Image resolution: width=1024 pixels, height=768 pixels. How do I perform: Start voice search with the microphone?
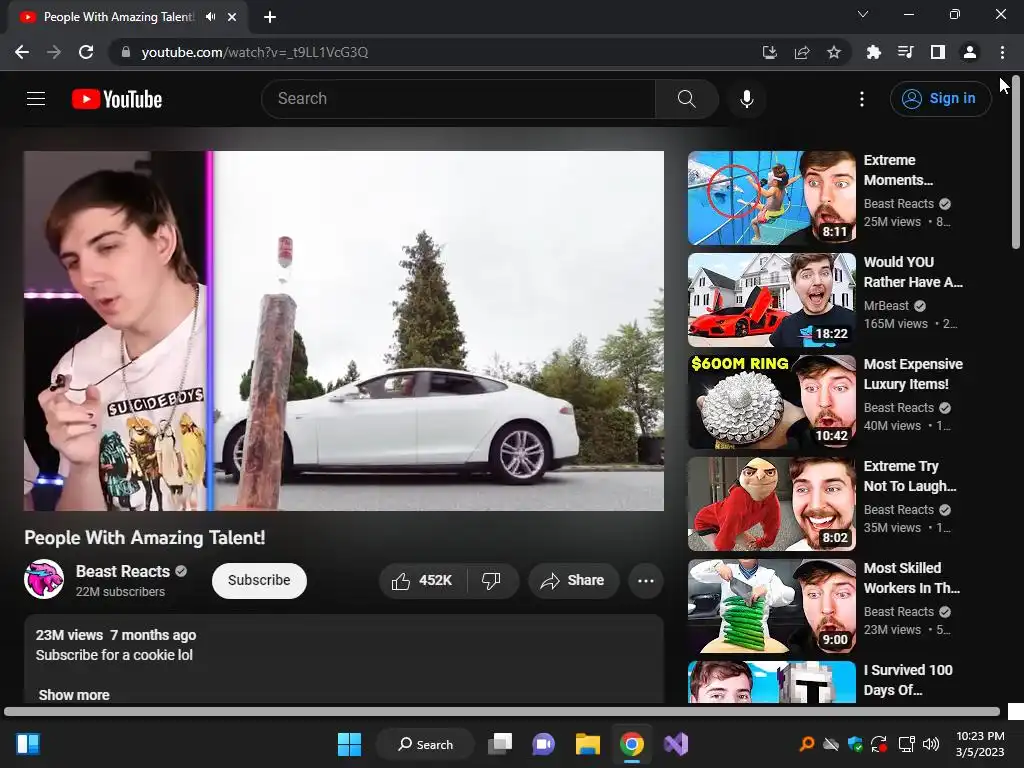746,99
